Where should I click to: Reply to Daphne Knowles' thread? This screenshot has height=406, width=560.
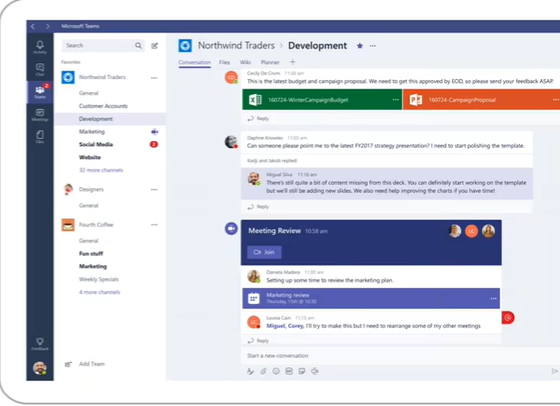[x=258, y=207]
